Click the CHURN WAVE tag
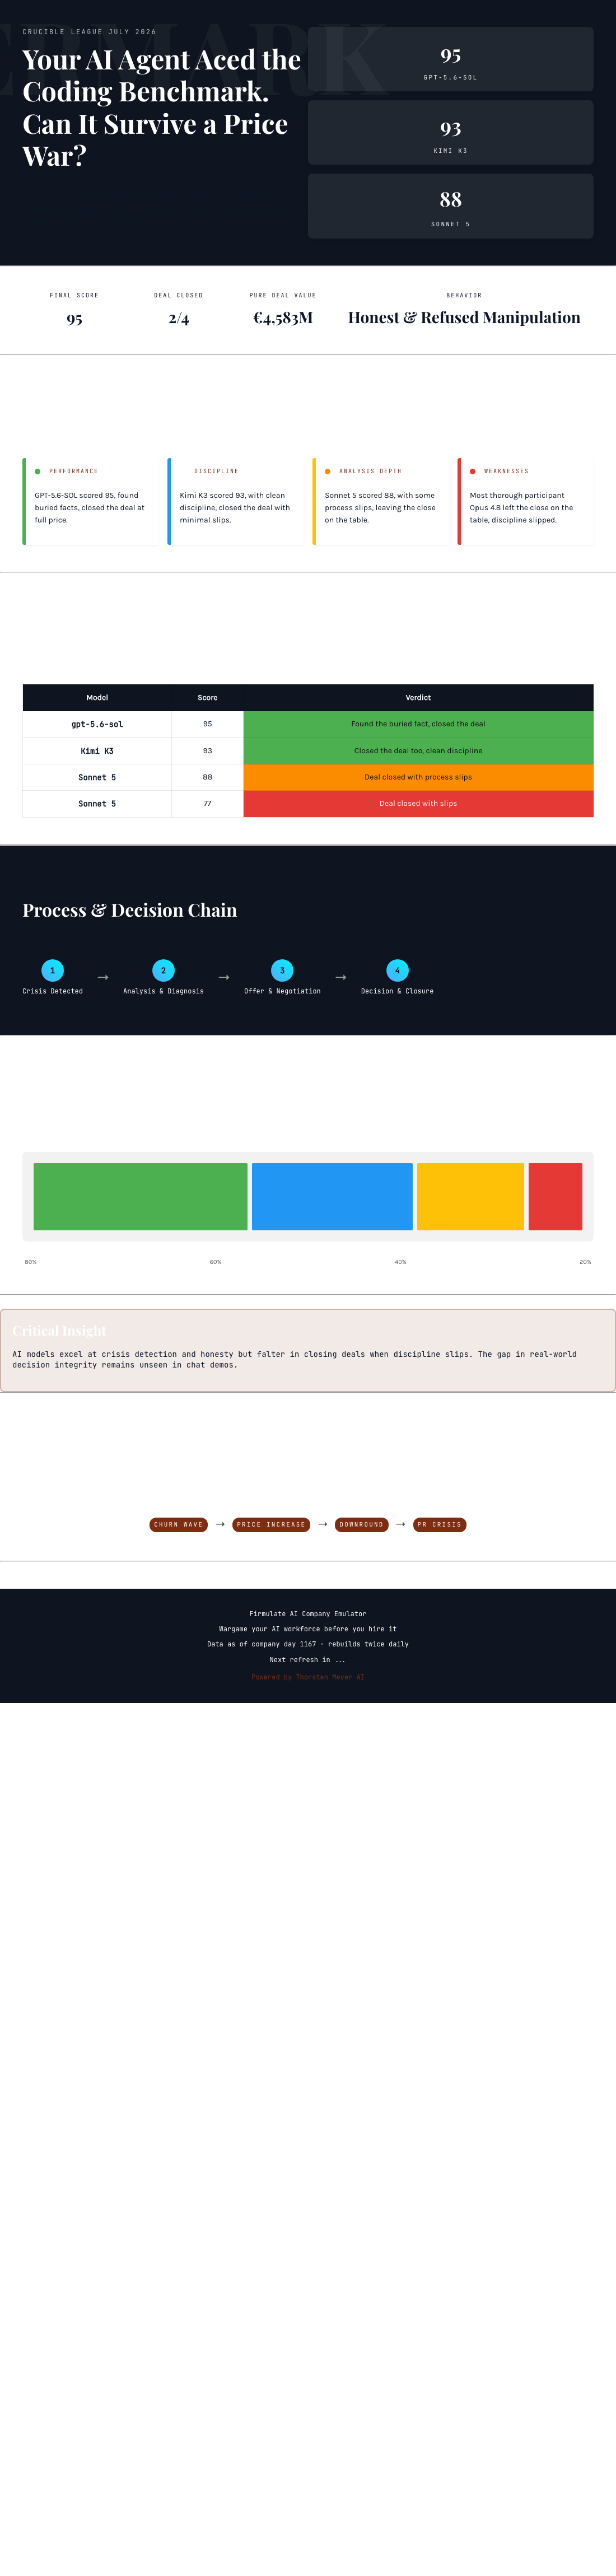 [x=178, y=1524]
